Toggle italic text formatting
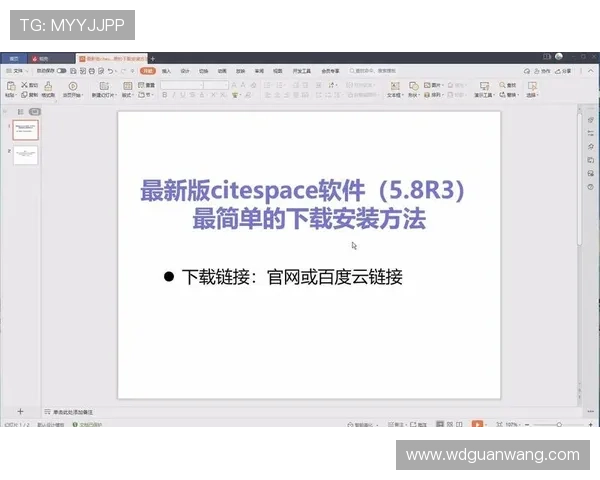The width and height of the screenshot is (600, 480). (x=173, y=96)
